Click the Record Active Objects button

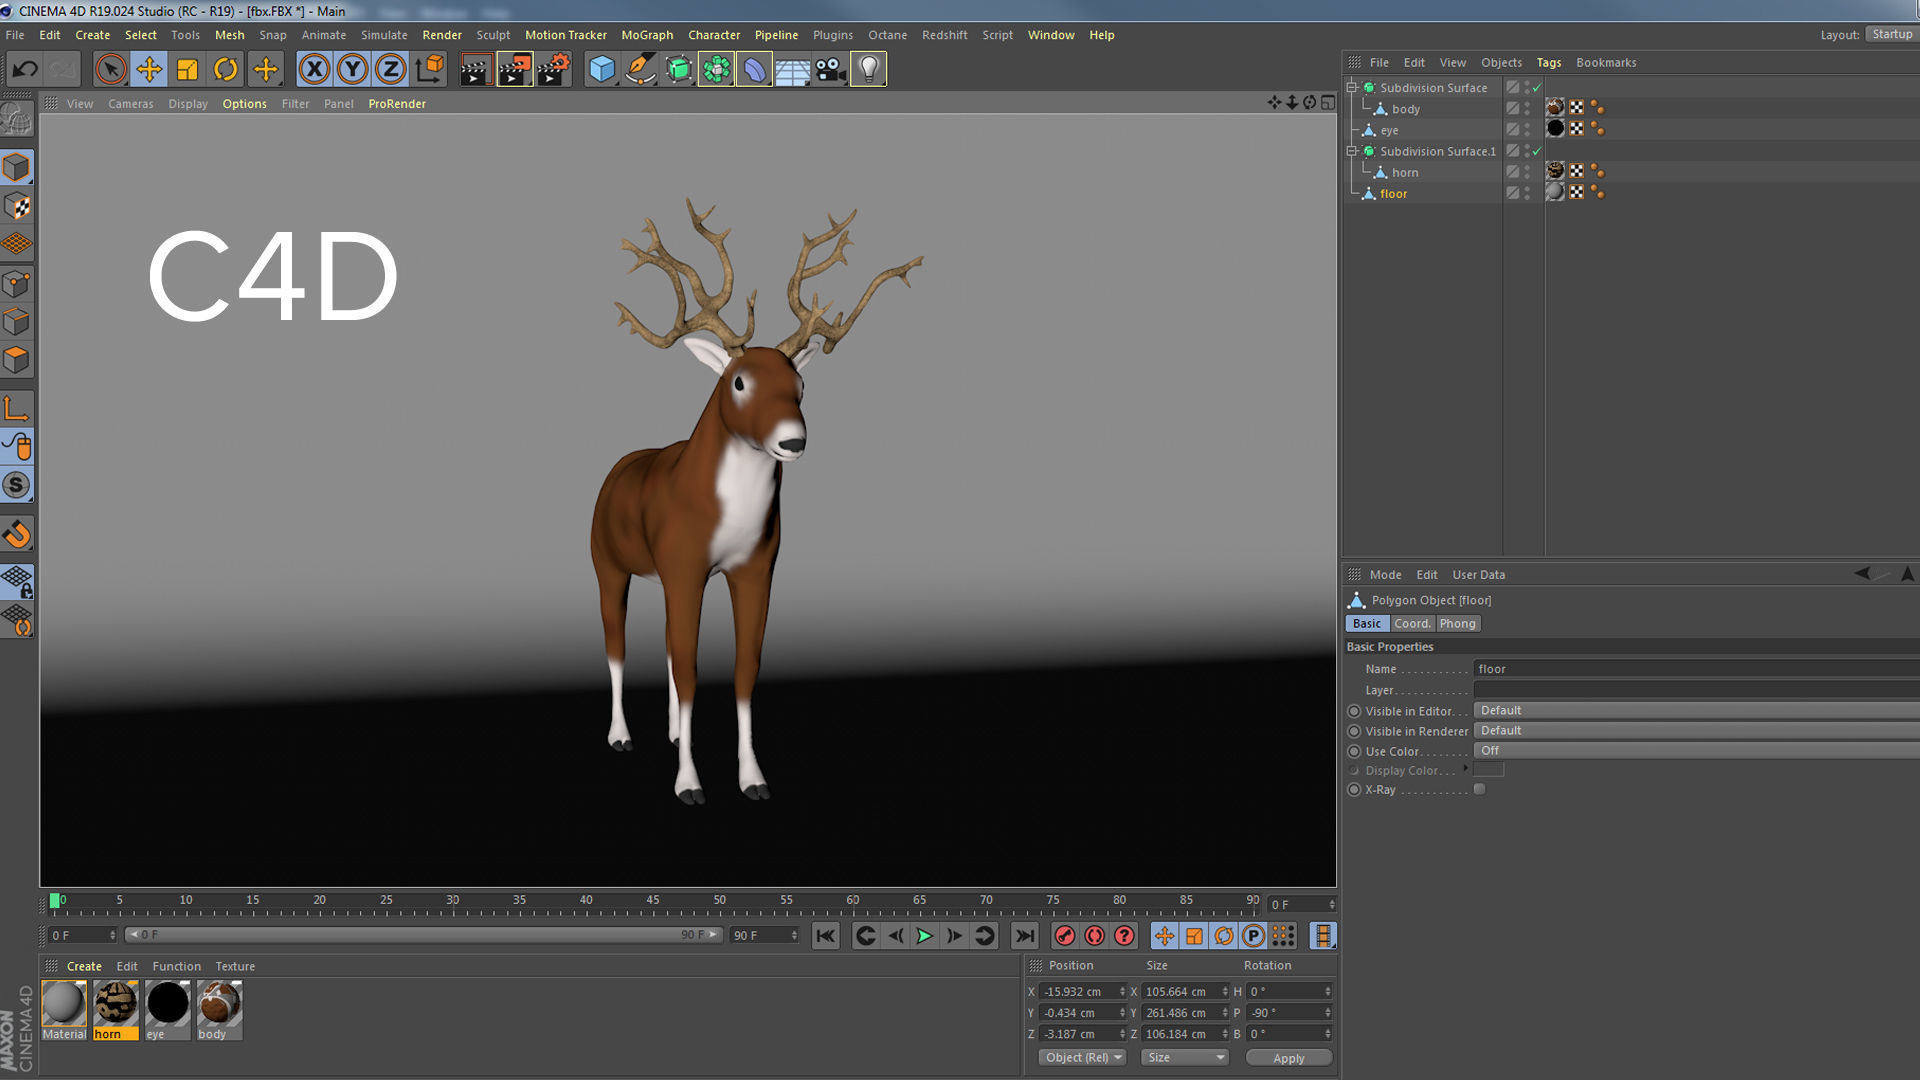(1065, 936)
